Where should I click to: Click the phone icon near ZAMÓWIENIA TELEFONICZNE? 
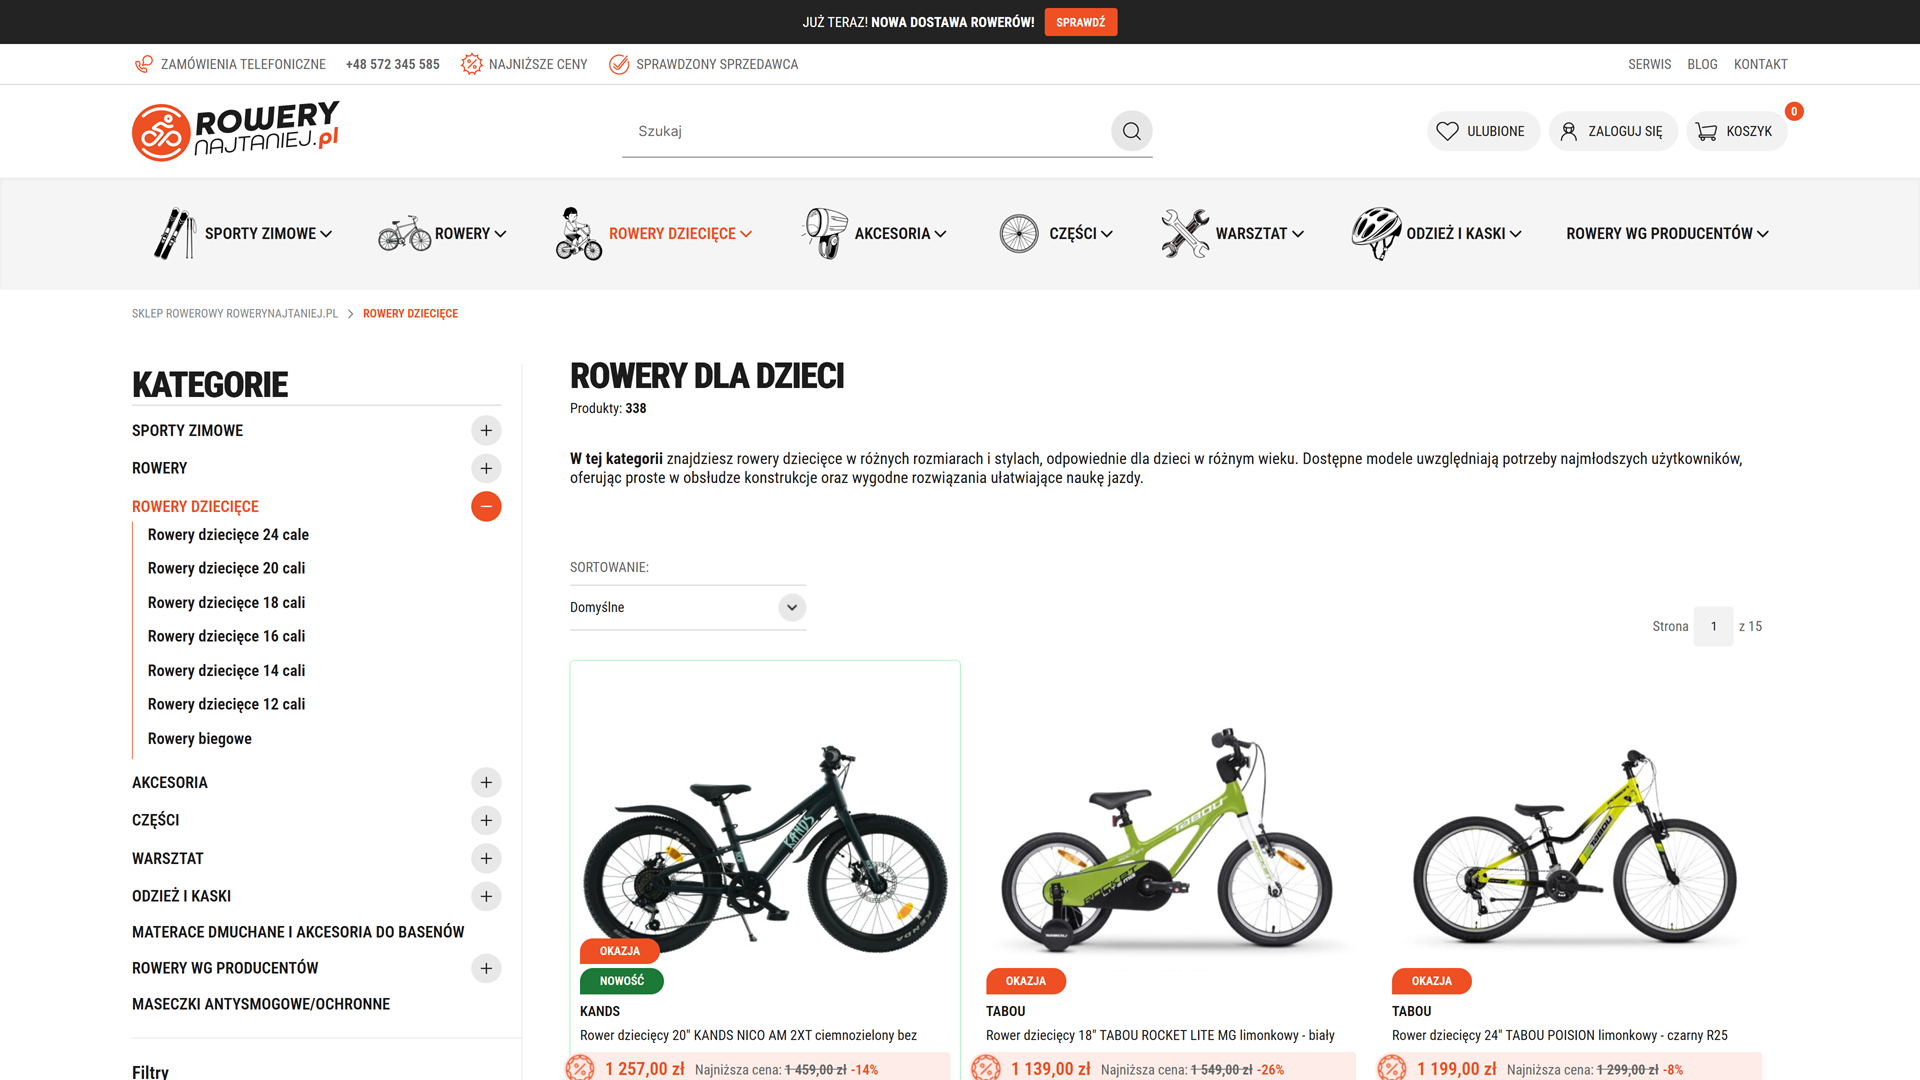tap(142, 63)
